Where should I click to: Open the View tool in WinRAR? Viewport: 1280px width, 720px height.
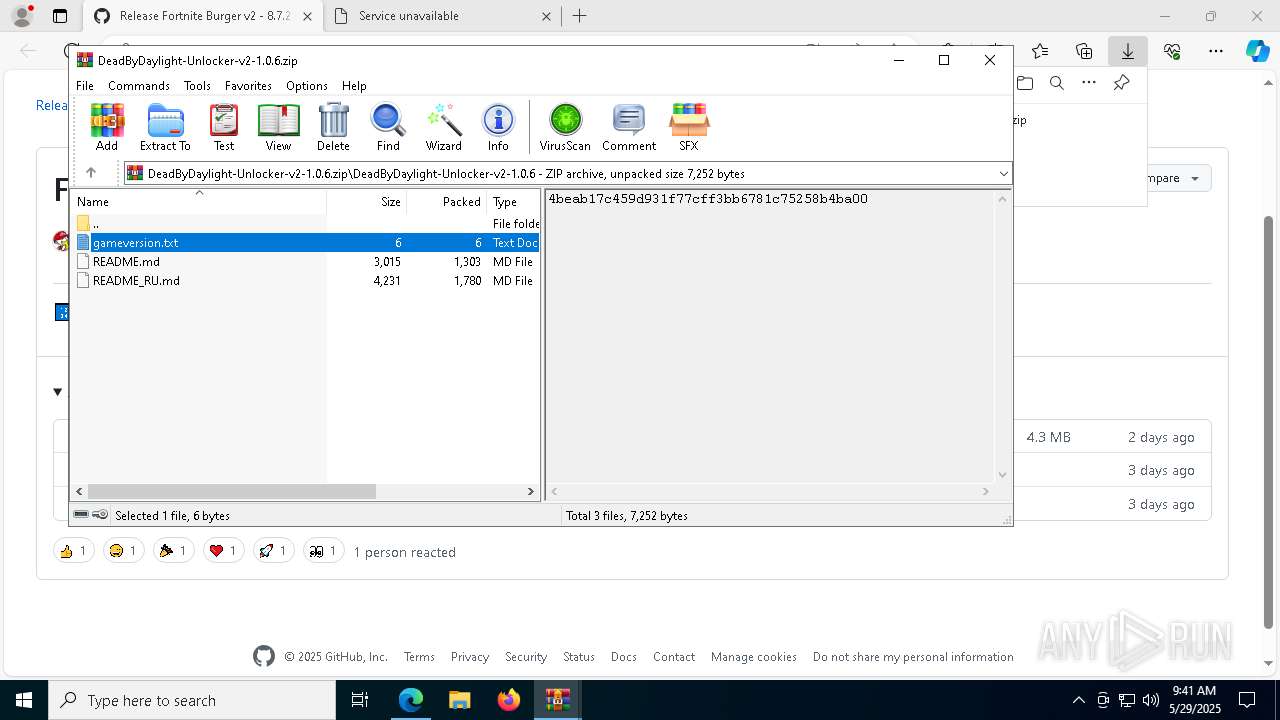click(x=278, y=127)
